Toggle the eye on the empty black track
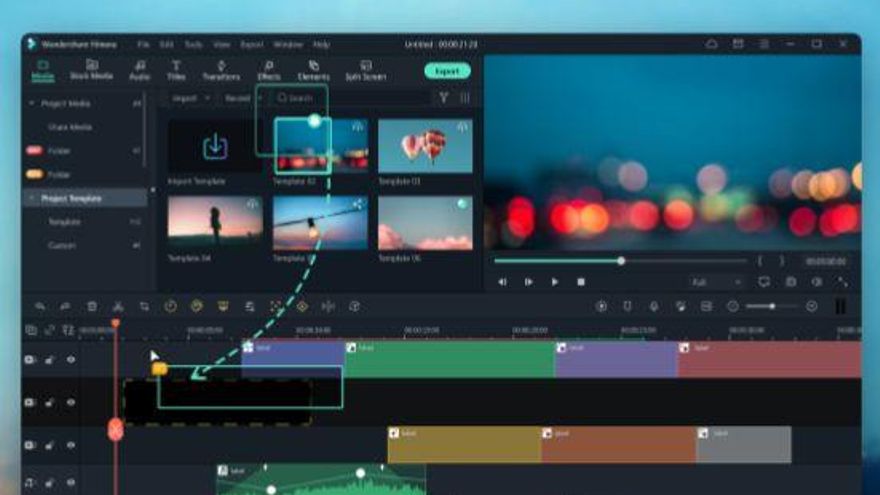This screenshot has height=495, width=880. pyautogui.click(x=71, y=402)
